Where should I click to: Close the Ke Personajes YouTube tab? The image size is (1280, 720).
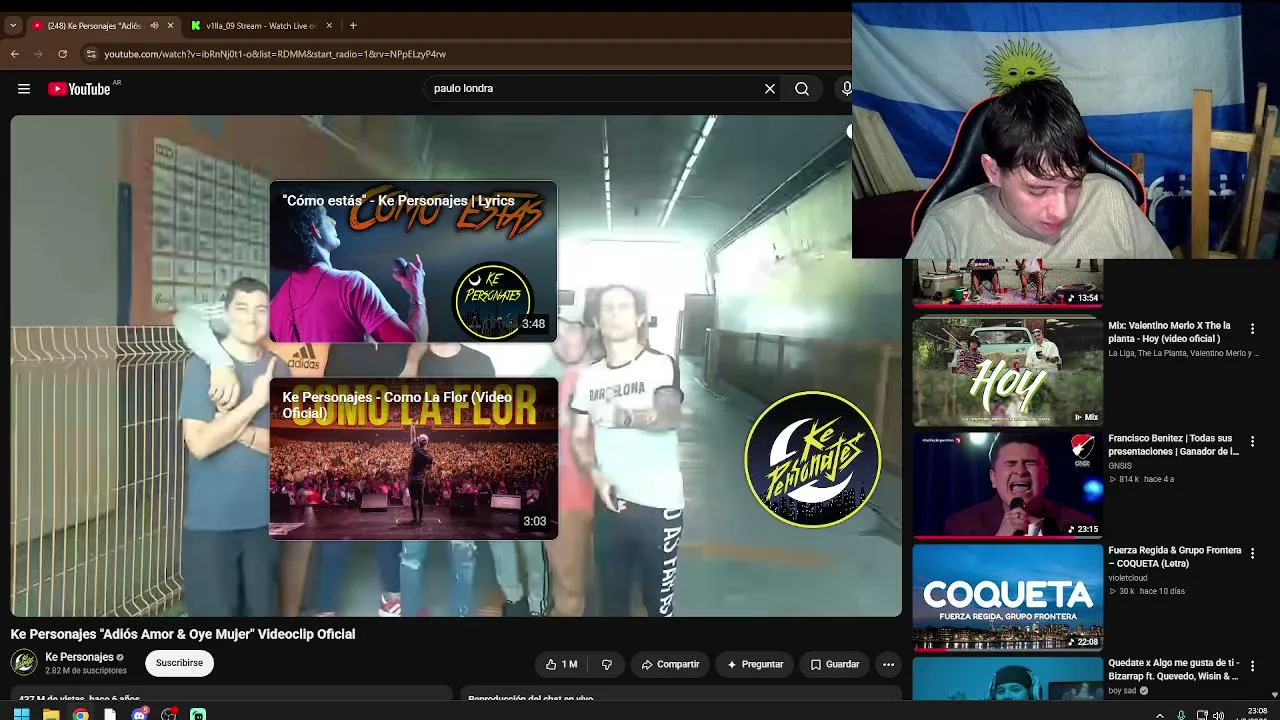coord(171,26)
